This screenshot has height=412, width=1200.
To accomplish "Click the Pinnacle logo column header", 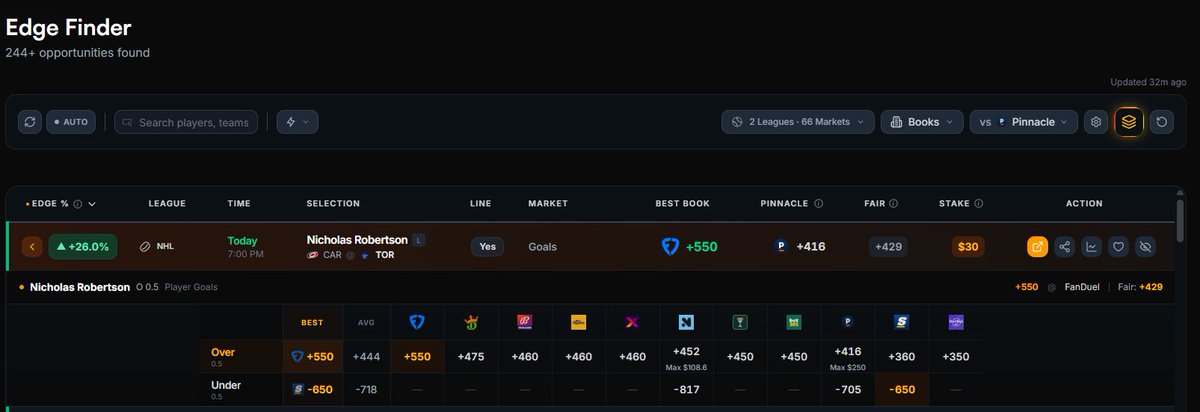I will coord(848,322).
